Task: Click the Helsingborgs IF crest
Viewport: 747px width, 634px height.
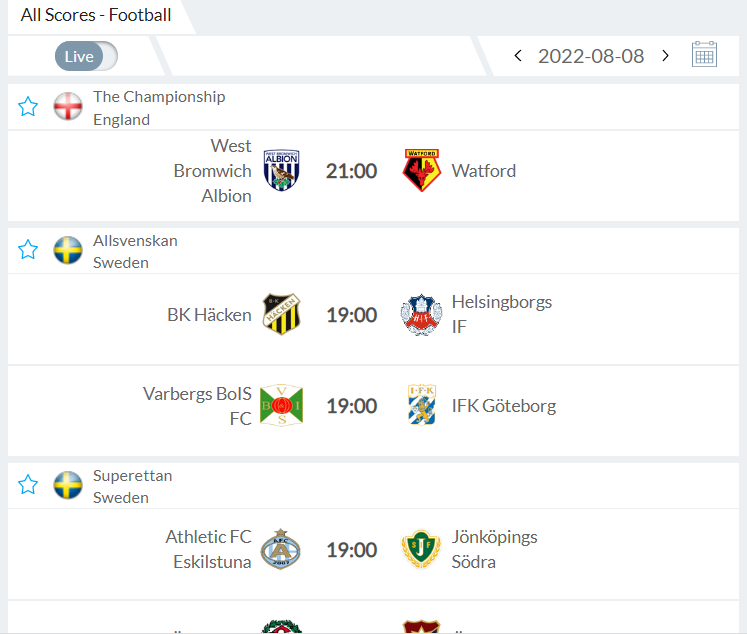Action: click(x=421, y=314)
